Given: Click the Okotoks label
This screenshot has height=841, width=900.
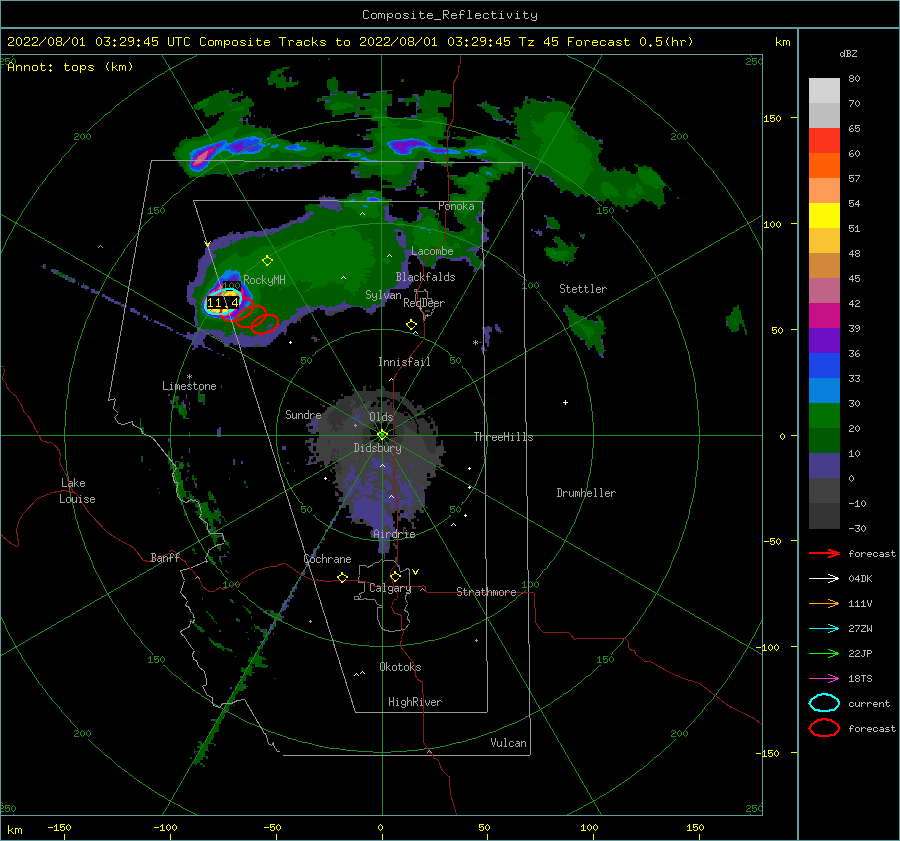Looking at the screenshot, I should (400, 667).
